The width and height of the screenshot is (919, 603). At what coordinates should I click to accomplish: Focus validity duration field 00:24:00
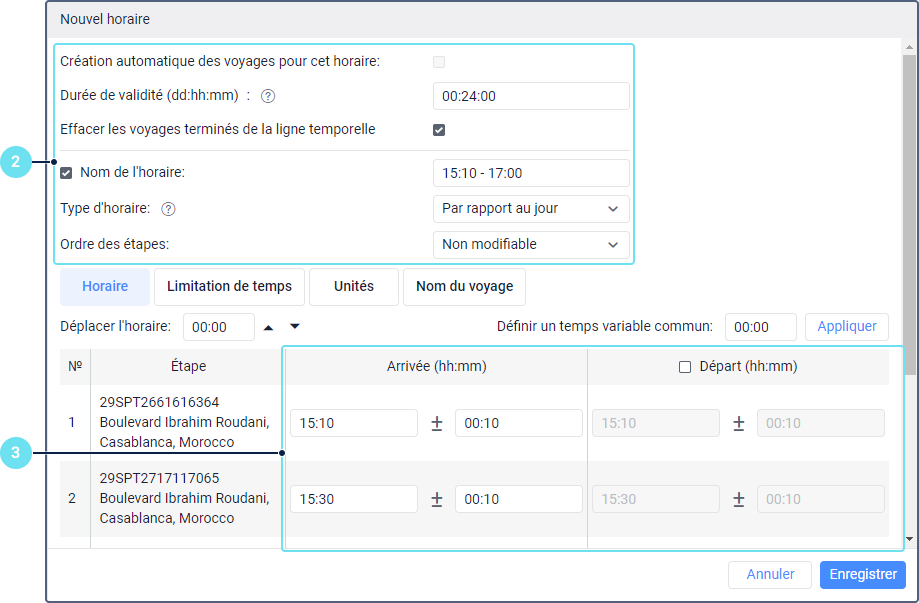click(531, 96)
